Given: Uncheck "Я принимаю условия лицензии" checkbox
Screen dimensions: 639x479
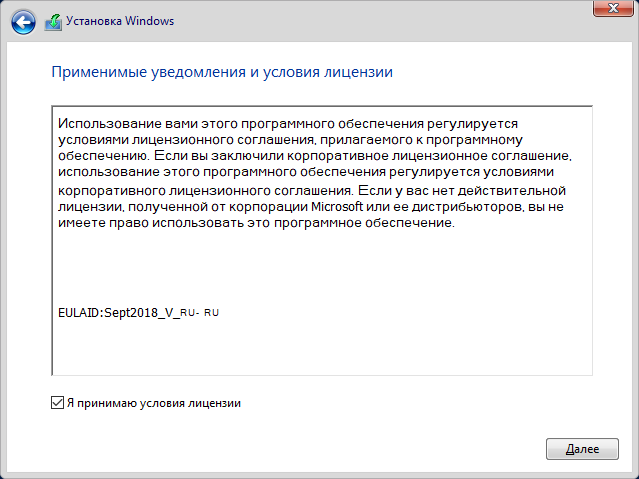Looking at the screenshot, I should click(57, 402).
